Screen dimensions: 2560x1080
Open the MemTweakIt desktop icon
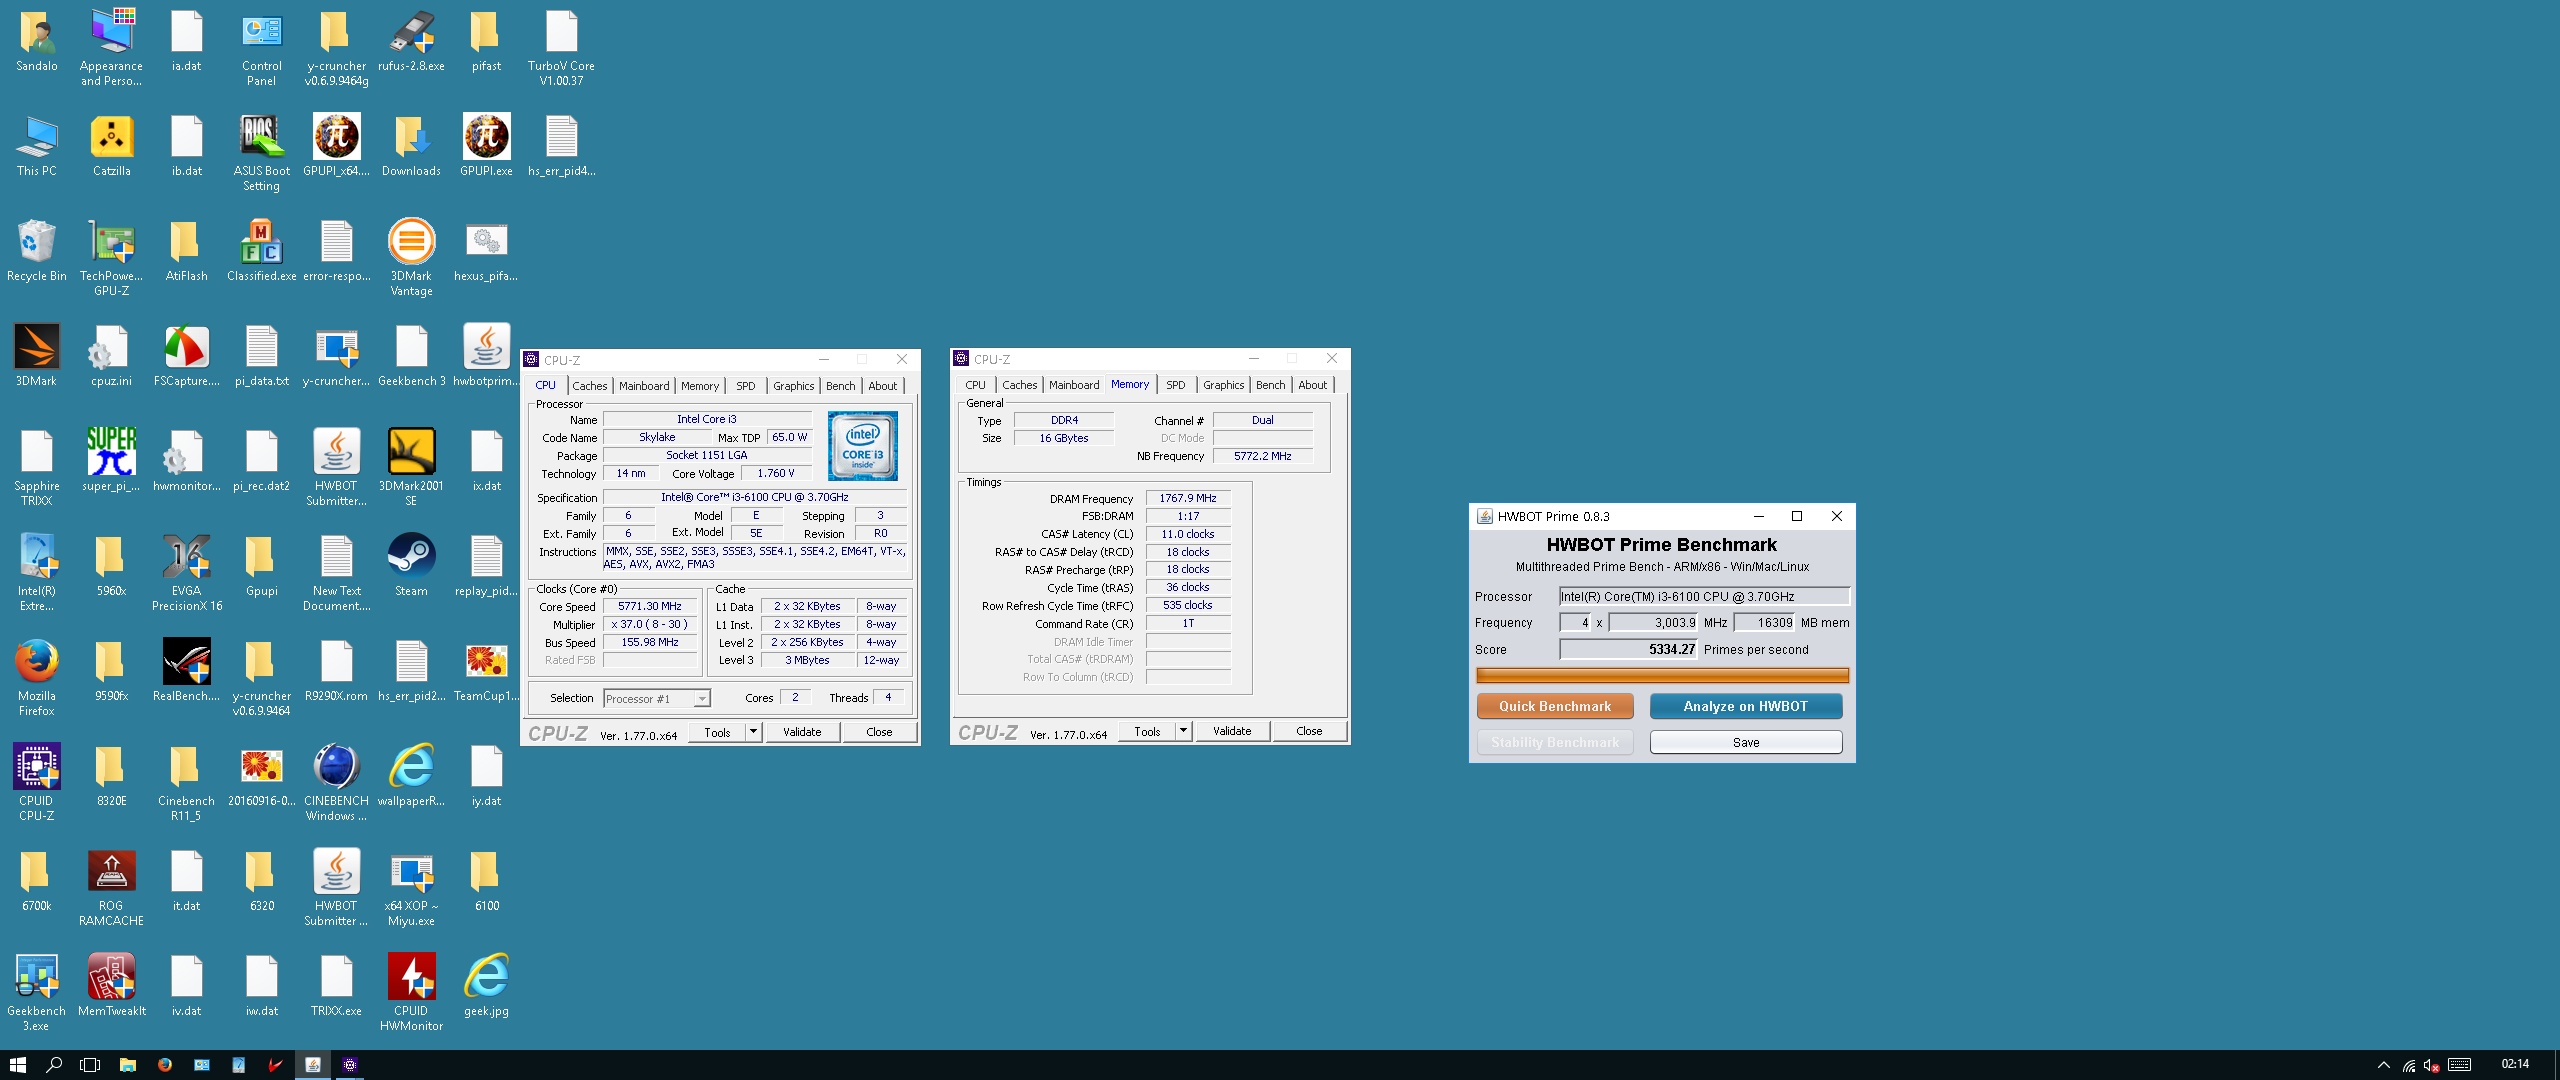click(112, 987)
